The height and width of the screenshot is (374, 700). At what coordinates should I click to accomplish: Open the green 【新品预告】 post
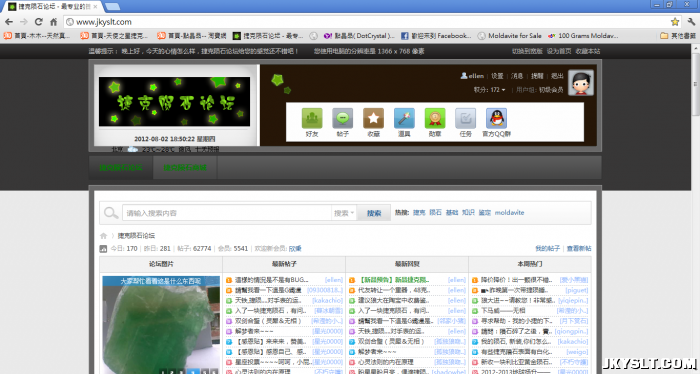click(394, 280)
